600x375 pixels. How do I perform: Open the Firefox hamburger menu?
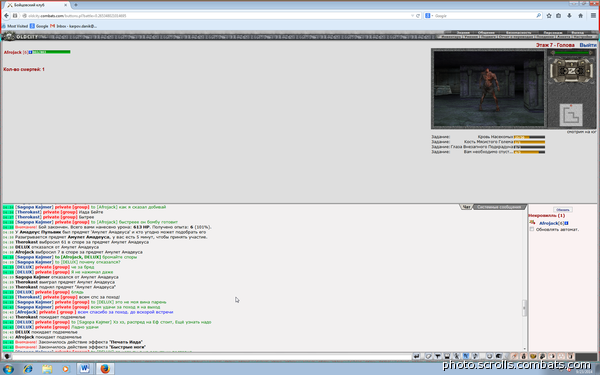[x=593, y=16]
